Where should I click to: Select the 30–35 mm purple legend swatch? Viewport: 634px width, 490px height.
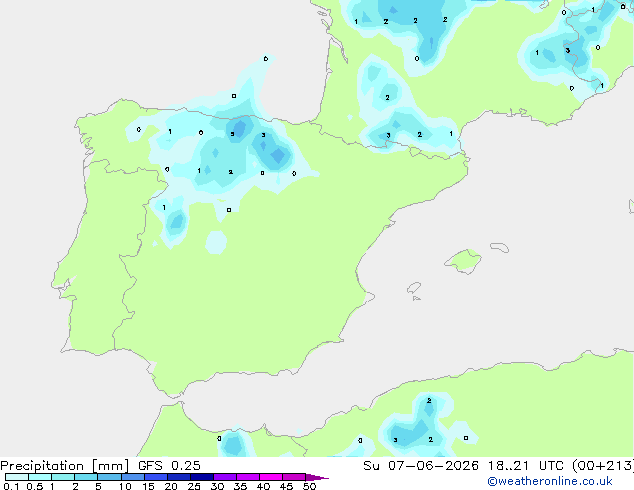(224, 477)
